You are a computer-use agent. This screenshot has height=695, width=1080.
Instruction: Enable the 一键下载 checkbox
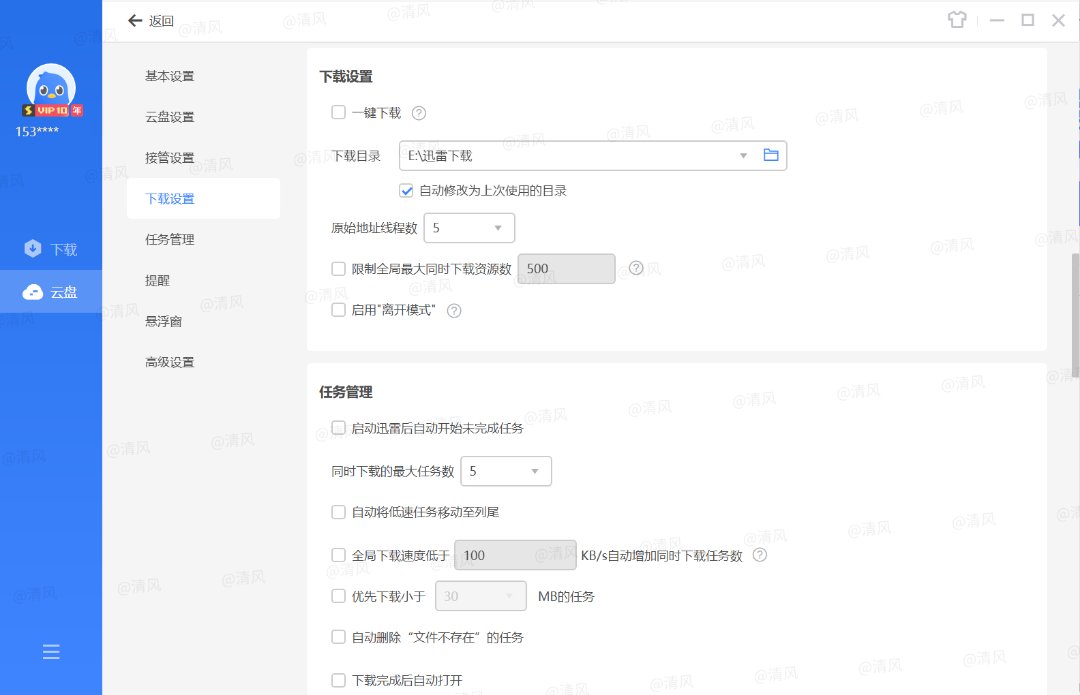click(338, 113)
